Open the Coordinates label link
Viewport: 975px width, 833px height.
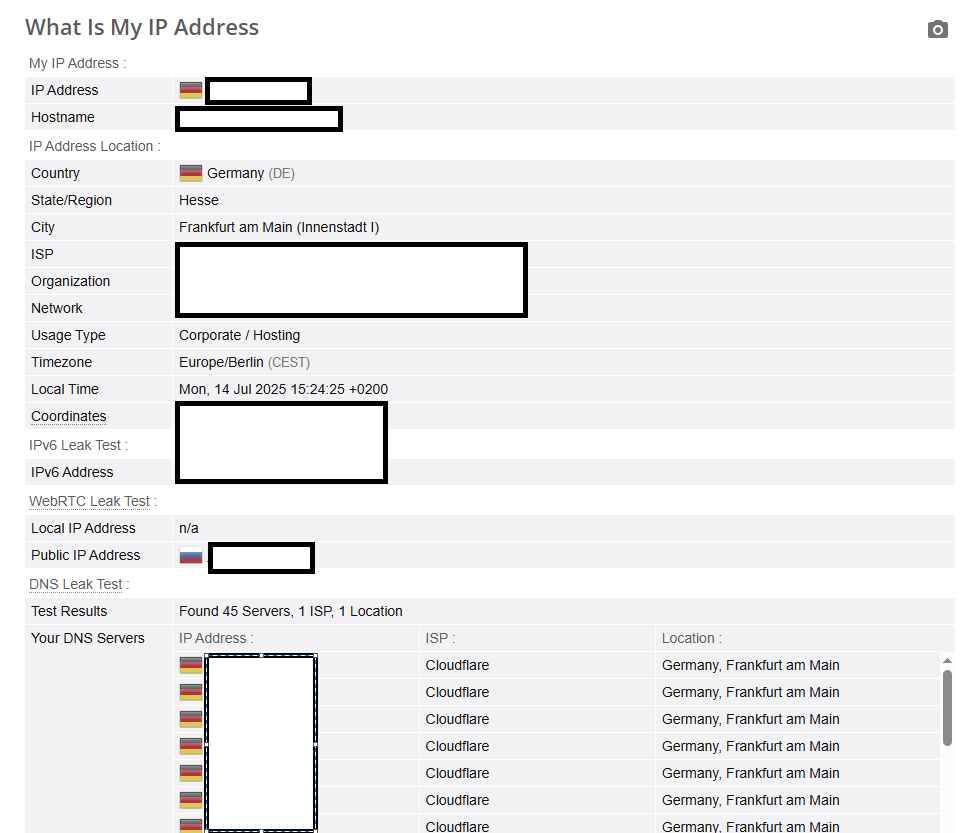coord(68,416)
